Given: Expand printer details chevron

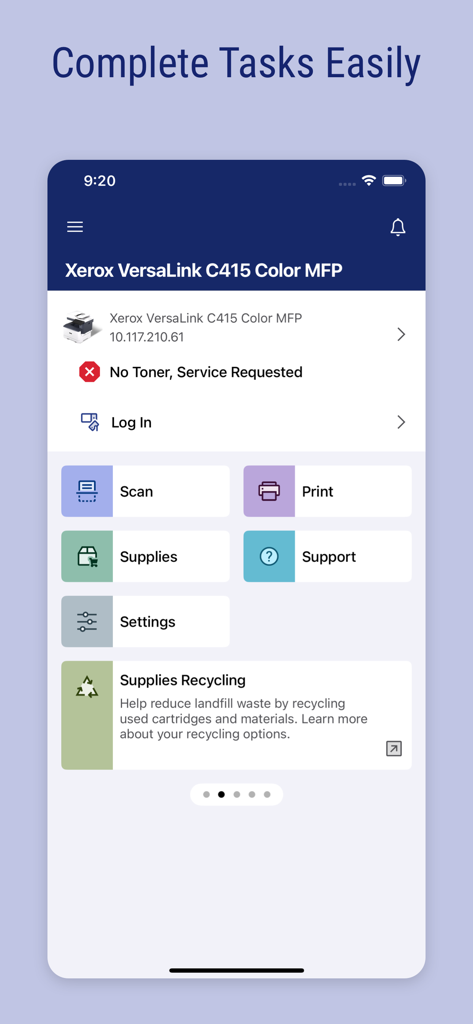Looking at the screenshot, I should [401, 334].
